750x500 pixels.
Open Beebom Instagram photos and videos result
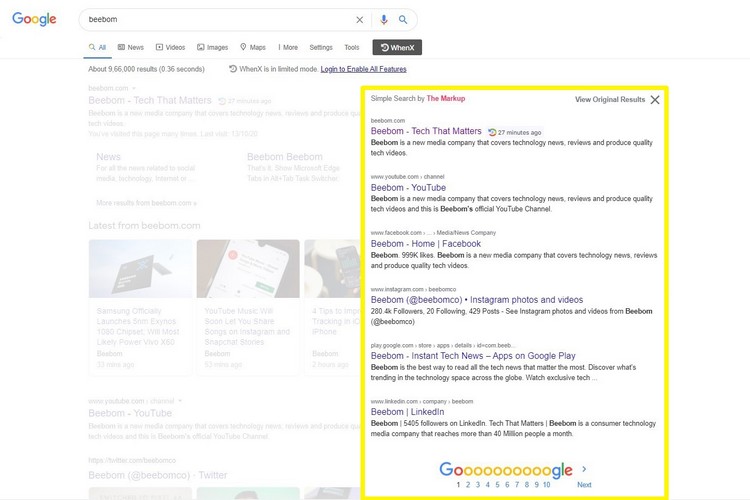click(477, 300)
